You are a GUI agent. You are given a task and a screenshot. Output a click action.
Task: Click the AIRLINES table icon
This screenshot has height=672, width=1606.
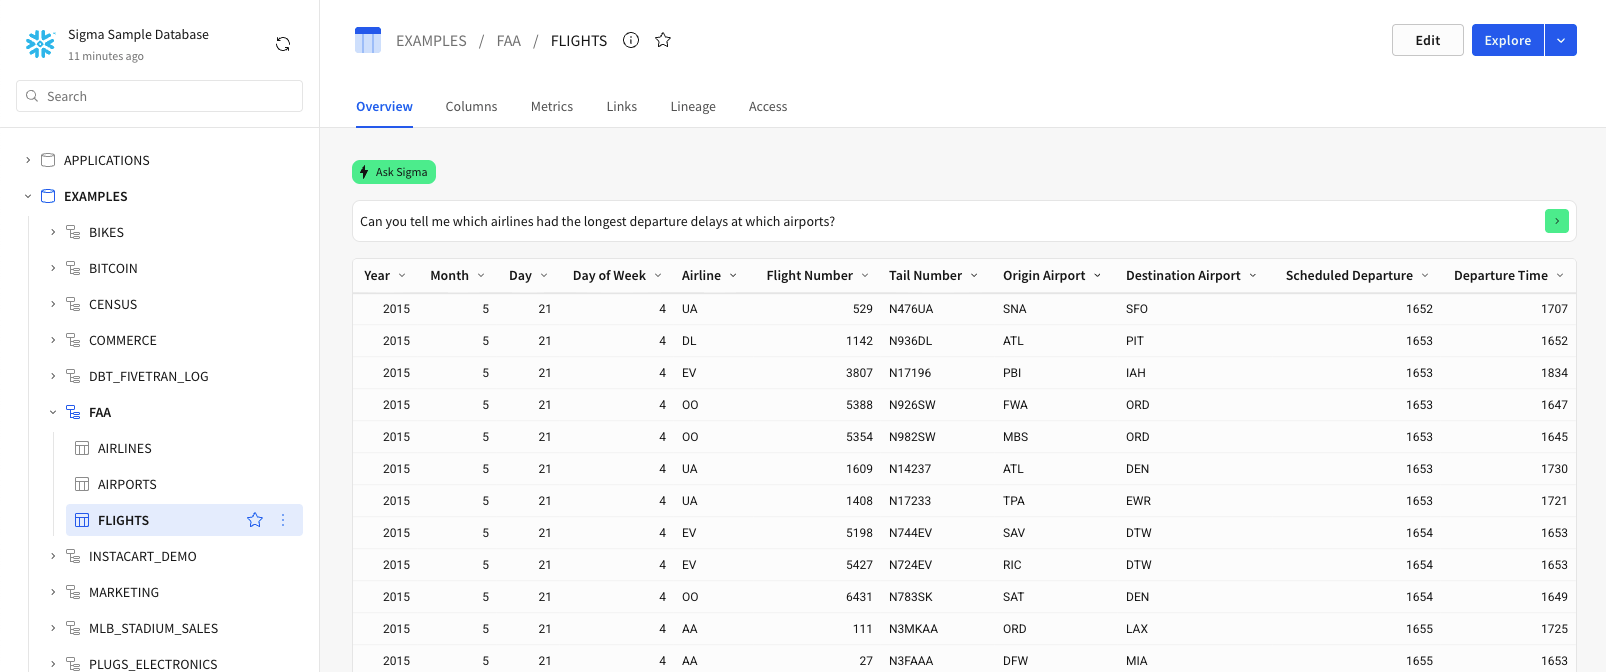click(82, 448)
